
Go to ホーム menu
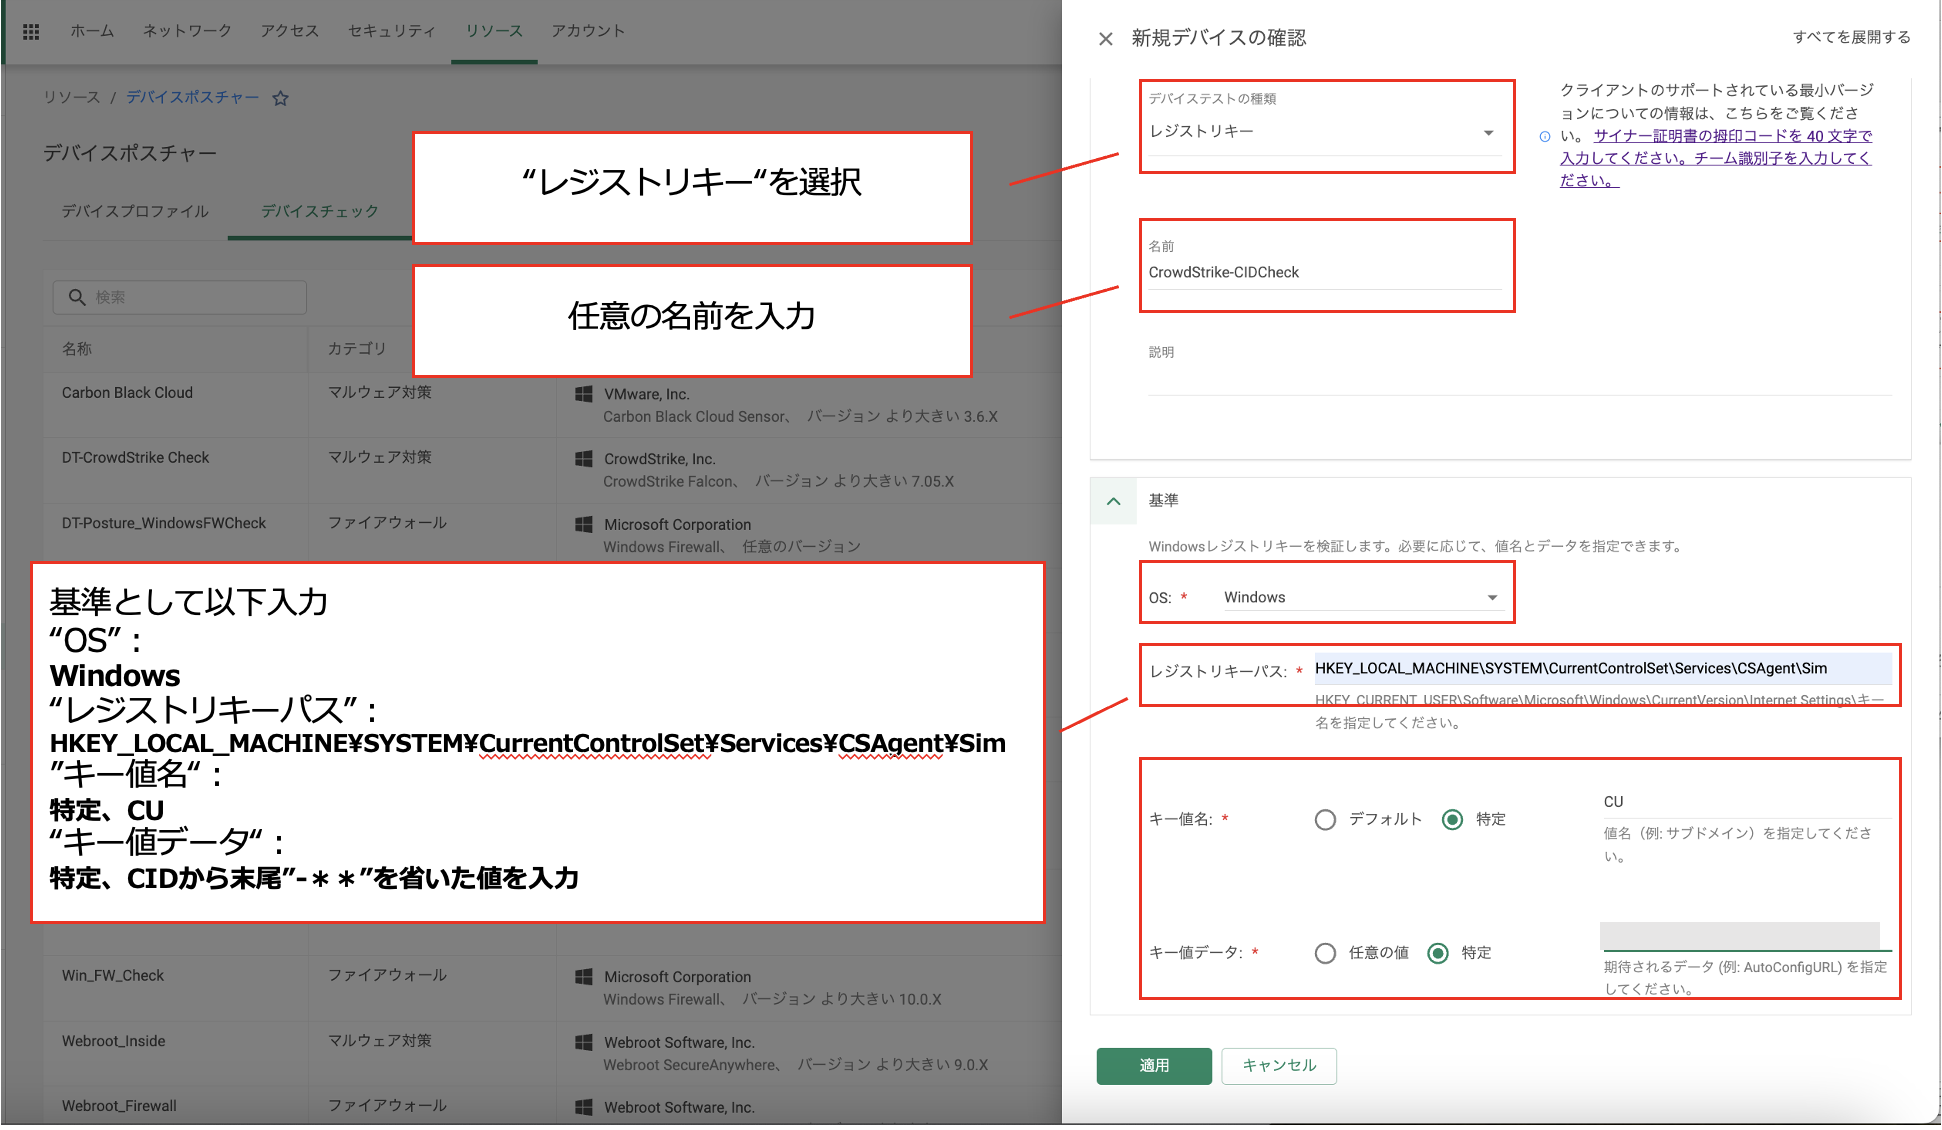tap(92, 31)
